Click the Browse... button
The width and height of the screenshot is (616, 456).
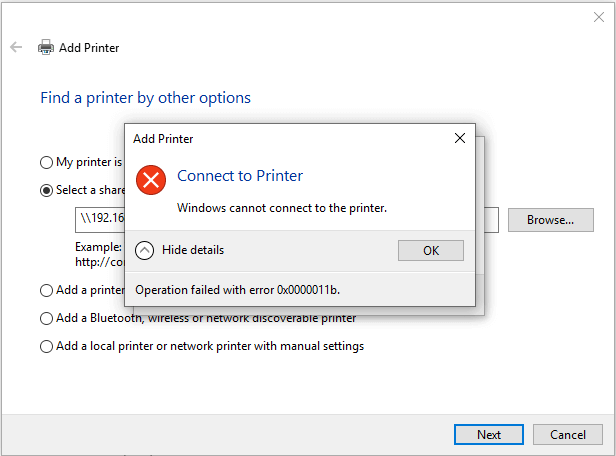click(x=550, y=220)
